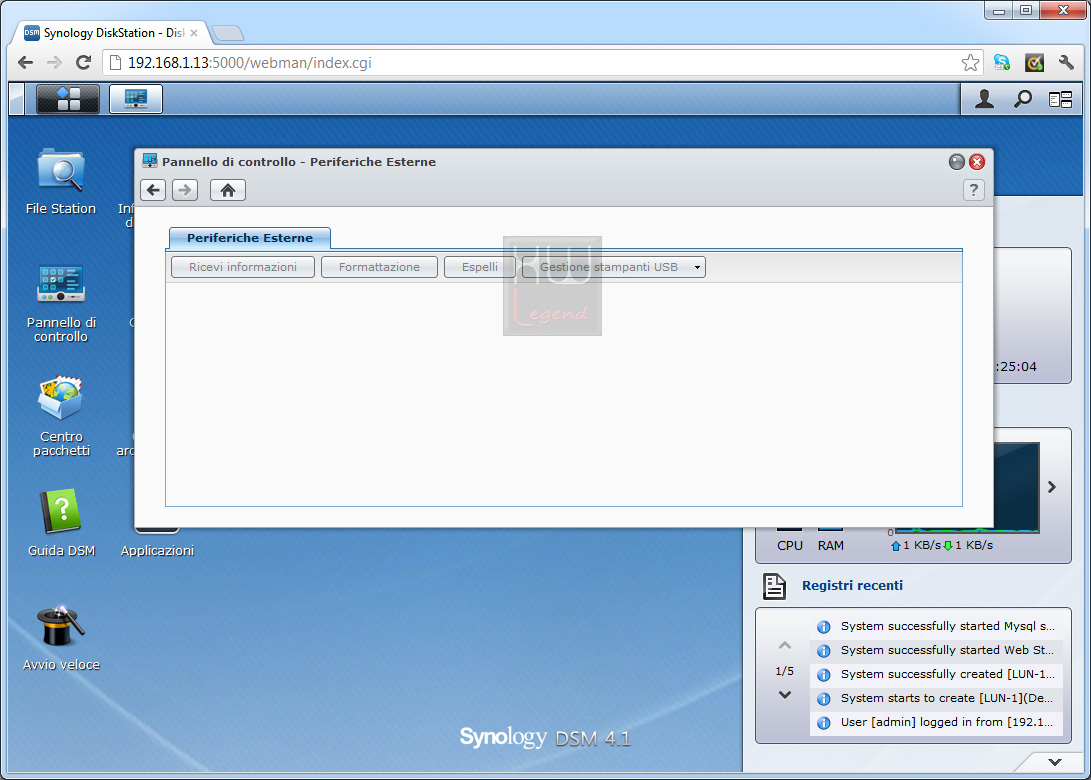Collapse the widget panel bottom chevron

[x=1055, y=762]
